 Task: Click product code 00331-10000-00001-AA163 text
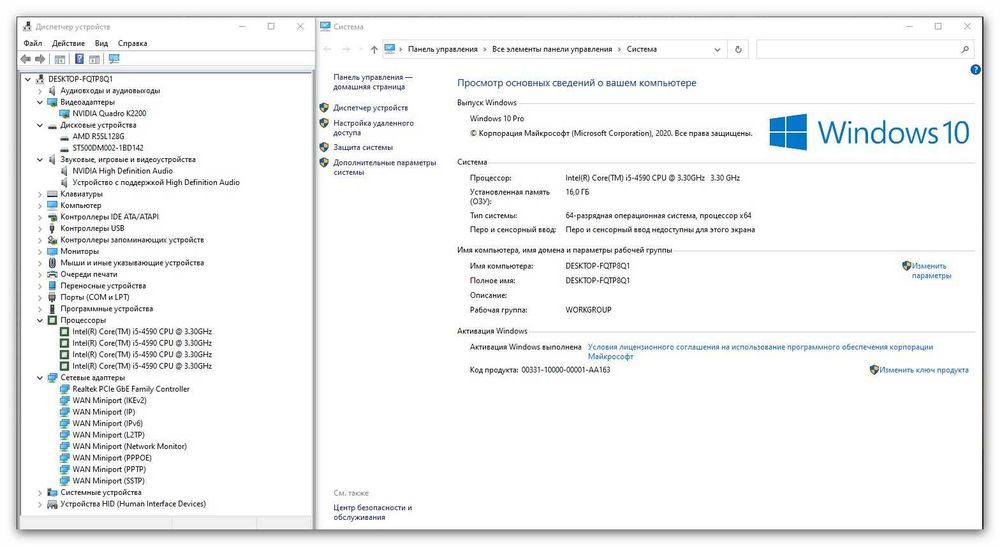(x=566, y=370)
